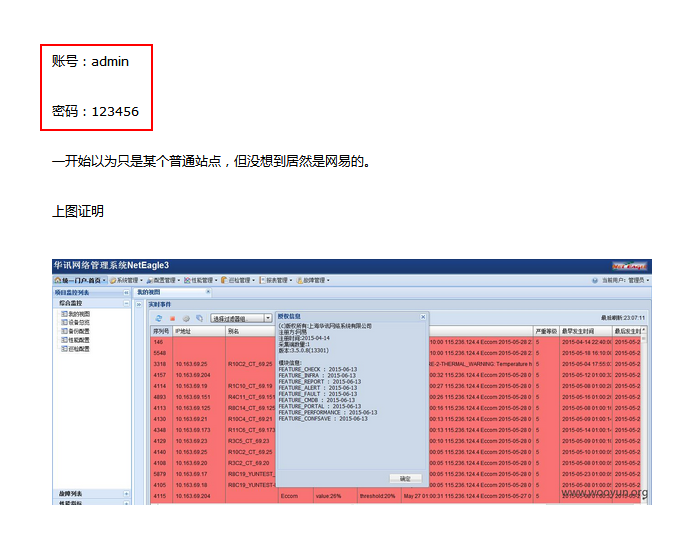Click the refresh icon in 实时事件 toolbar
Screen dimensions: 692x533
coord(159,318)
